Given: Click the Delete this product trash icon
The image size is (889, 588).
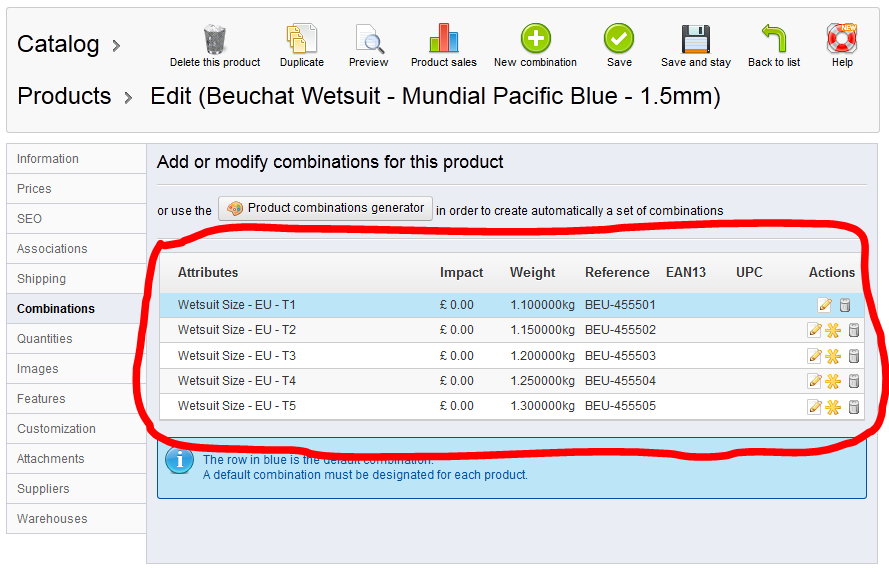Looking at the screenshot, I should 215,39.
